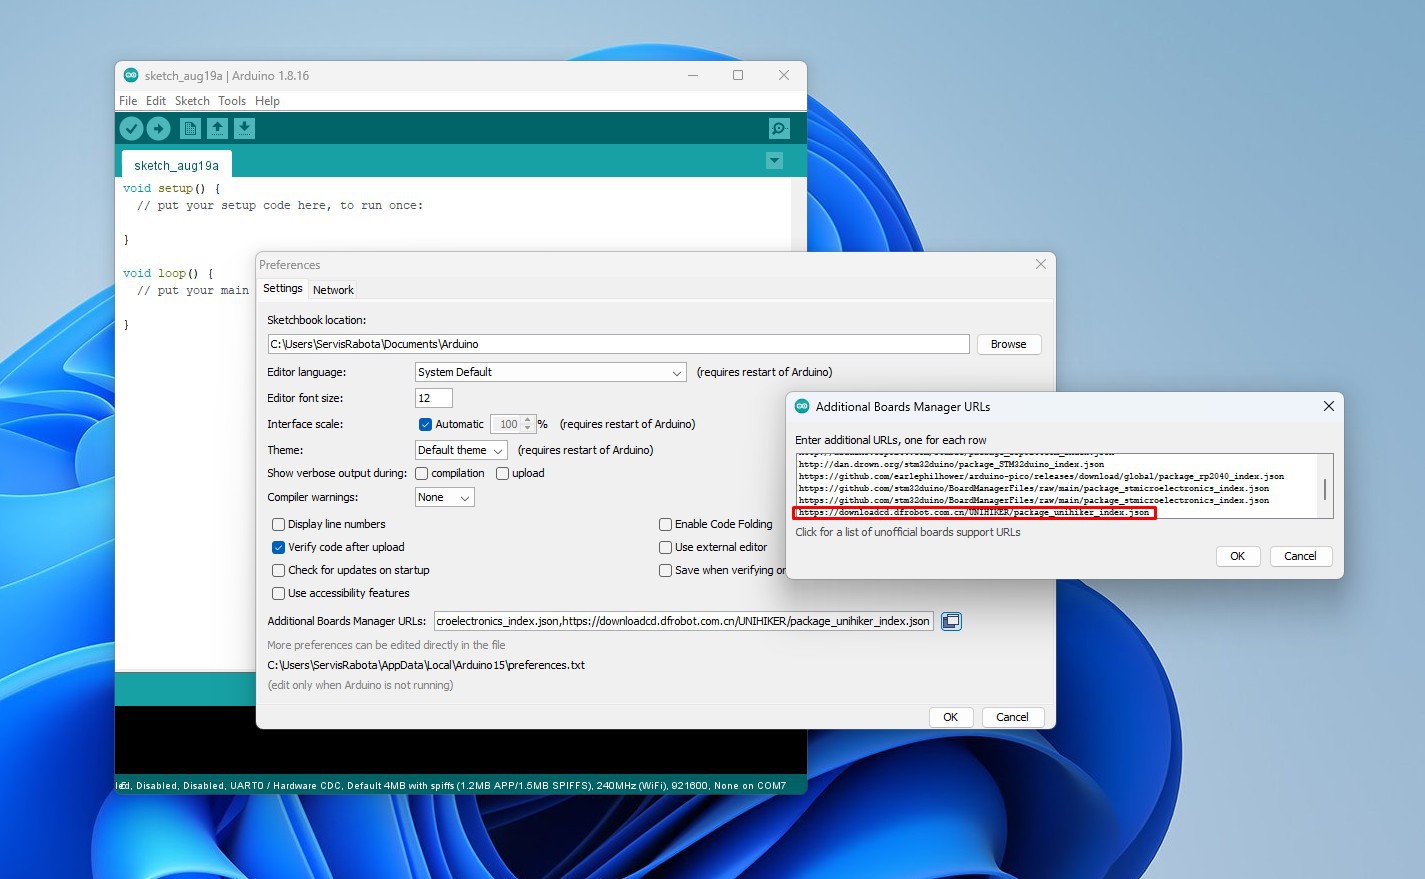This screenshot has height=879, width=1425.
Task: Click the URL list vertical scrollbar
Action: 1325,488
